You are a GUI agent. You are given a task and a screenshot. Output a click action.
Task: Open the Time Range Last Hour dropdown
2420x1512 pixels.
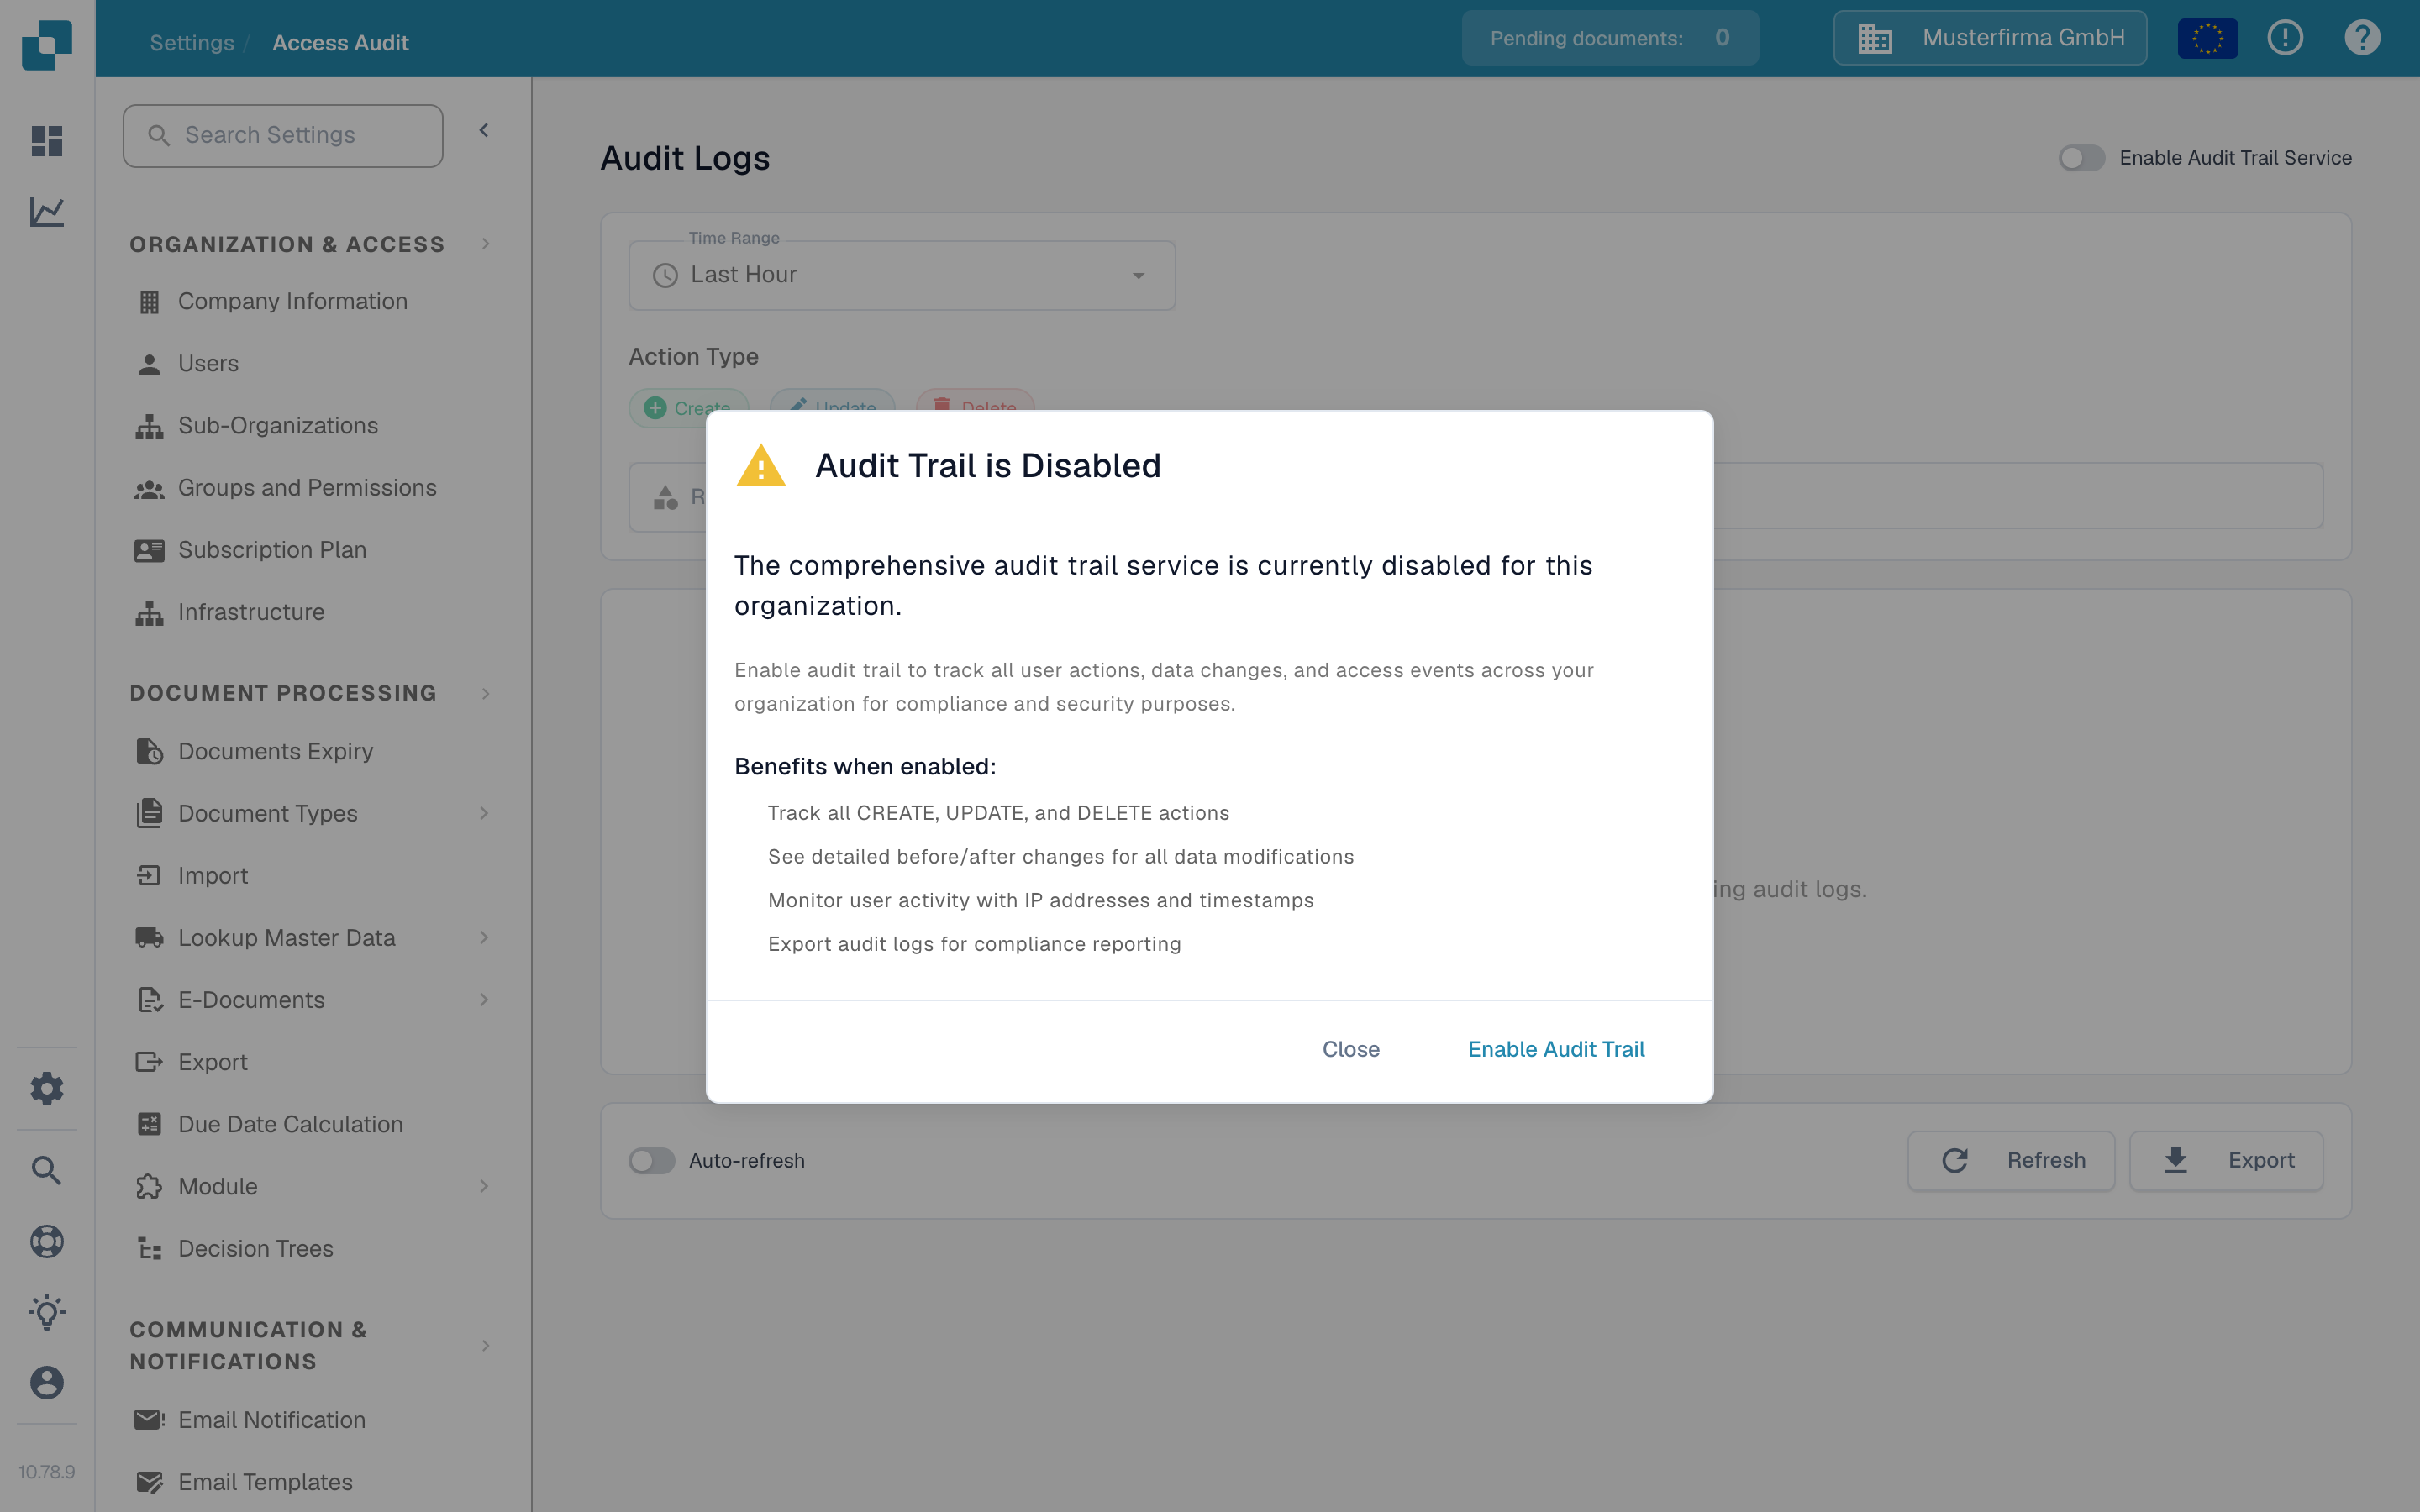point(901,275)
